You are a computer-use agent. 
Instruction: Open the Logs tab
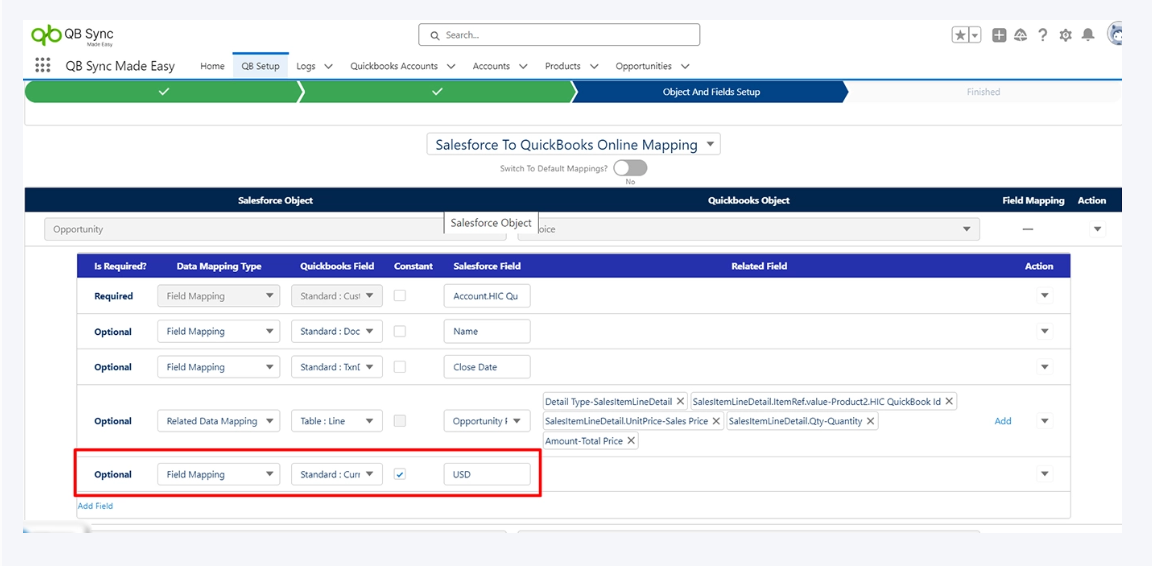[x=306, y=66]
